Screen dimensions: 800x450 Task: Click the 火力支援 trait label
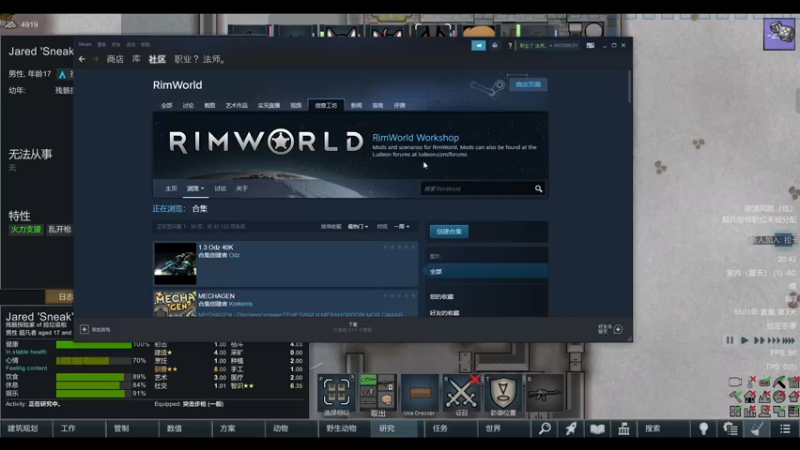tap(26, 230)
